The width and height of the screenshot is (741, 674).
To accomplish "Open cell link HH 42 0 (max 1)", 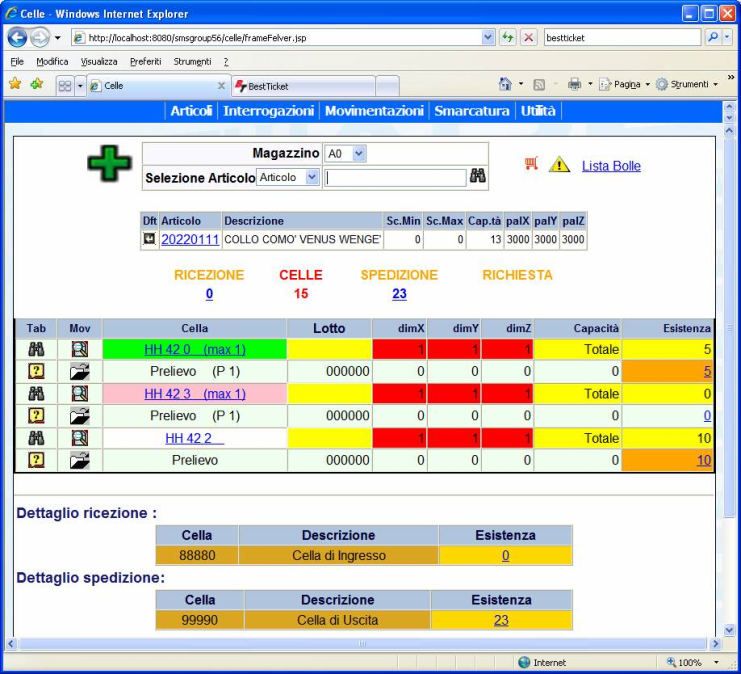I will point(195,350).
